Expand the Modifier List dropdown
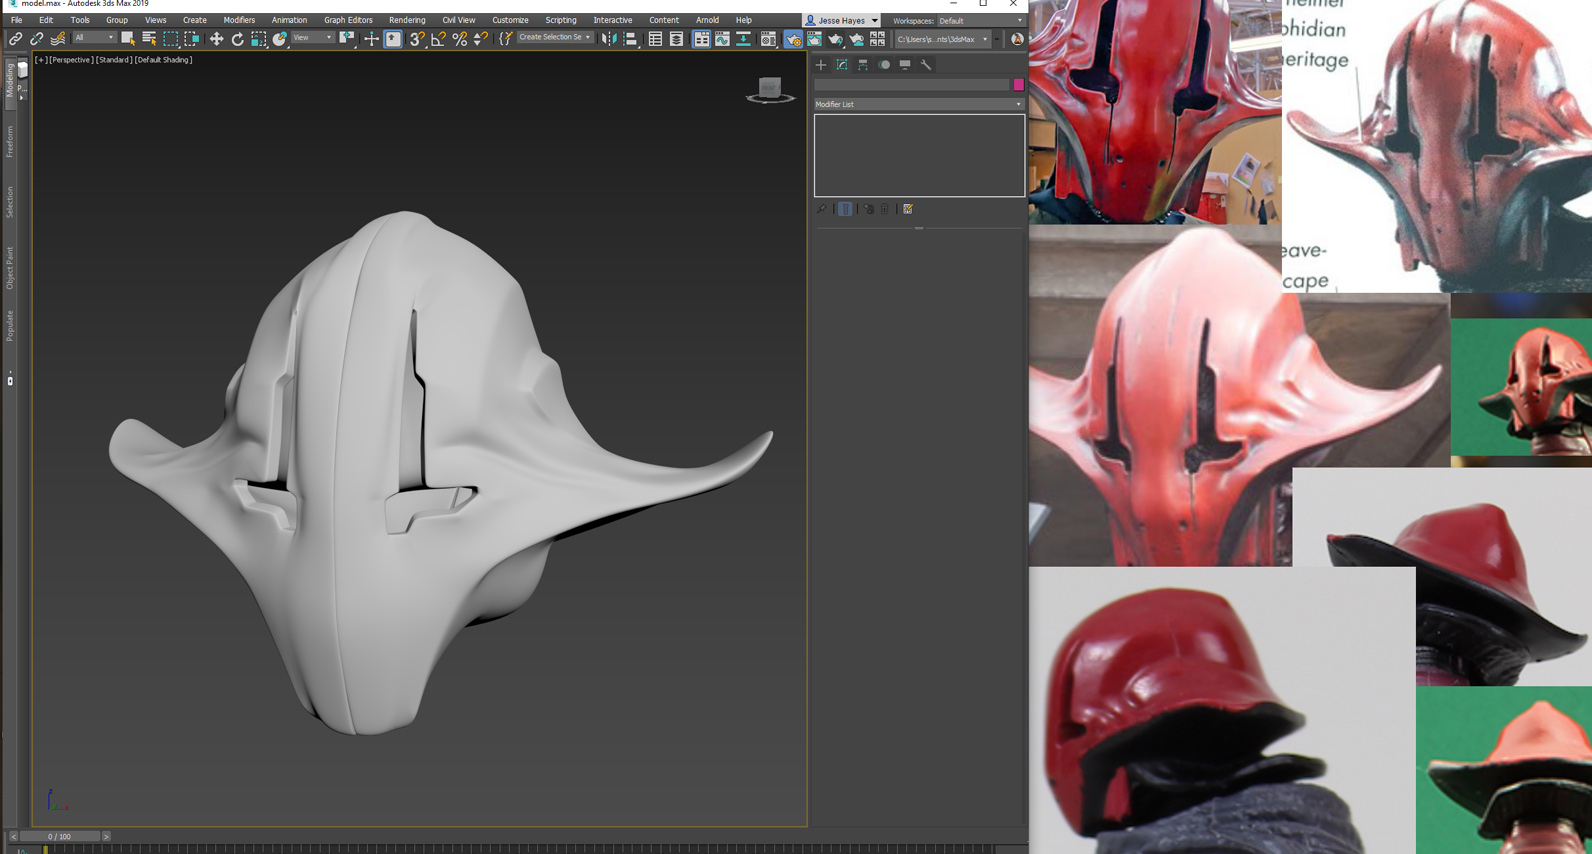 pyautogui.click(x=919, y=104)
